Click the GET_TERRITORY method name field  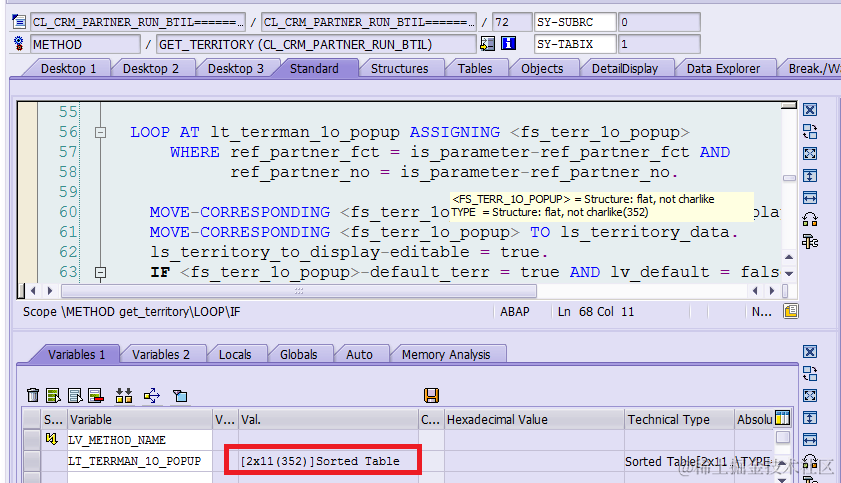[x=316, y=44]
